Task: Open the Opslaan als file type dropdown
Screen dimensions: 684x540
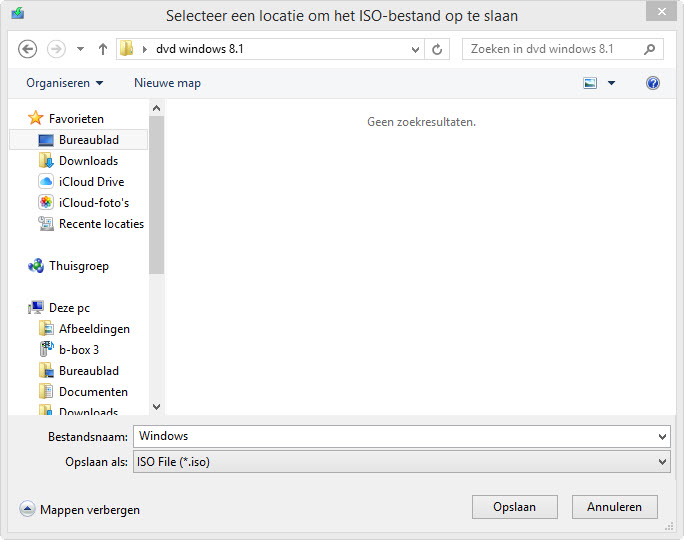Action: [x=401, y=461]
